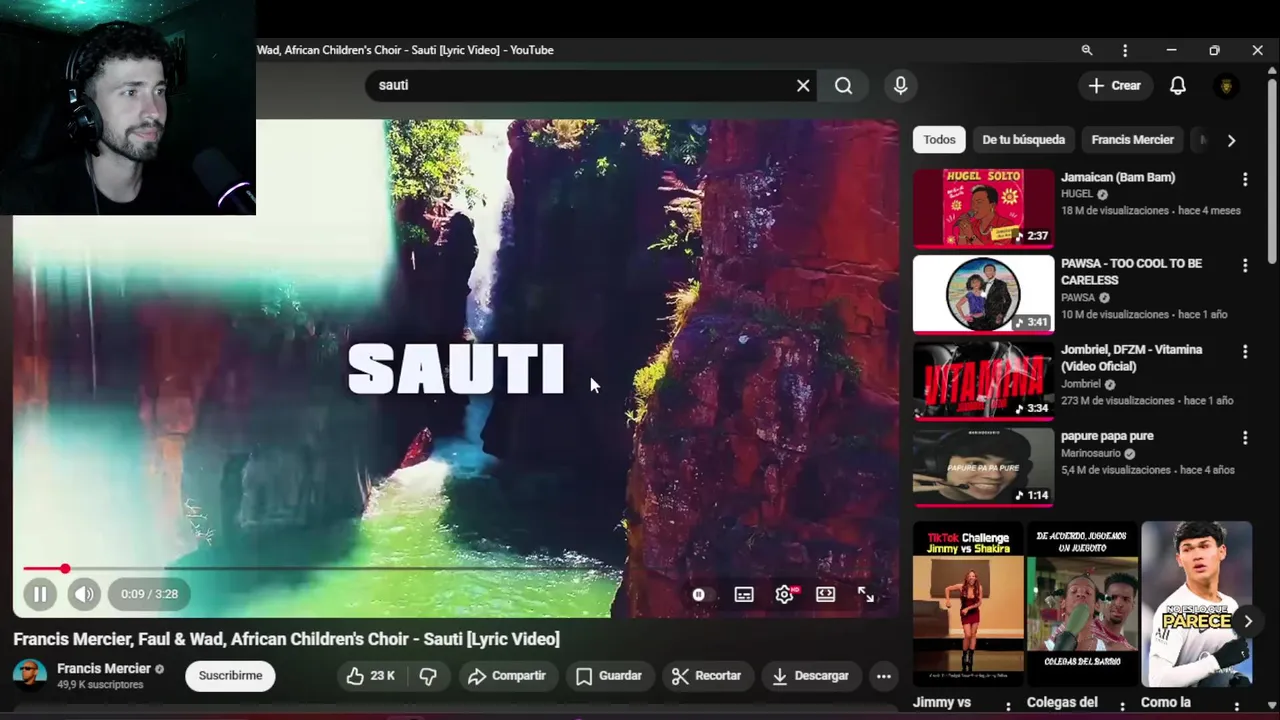1280x720 pixels.
Task: Open the player settings gear
Action: (785, 594)
